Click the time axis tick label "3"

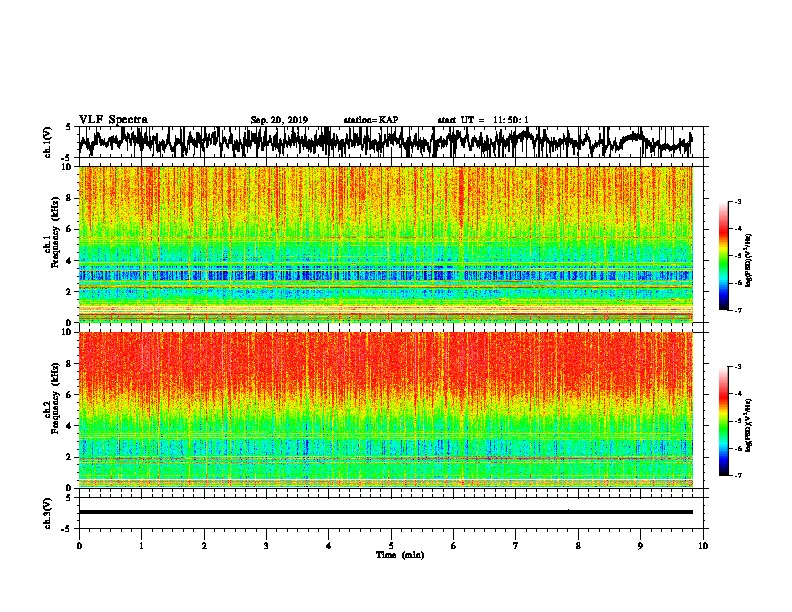pos(266,546)
